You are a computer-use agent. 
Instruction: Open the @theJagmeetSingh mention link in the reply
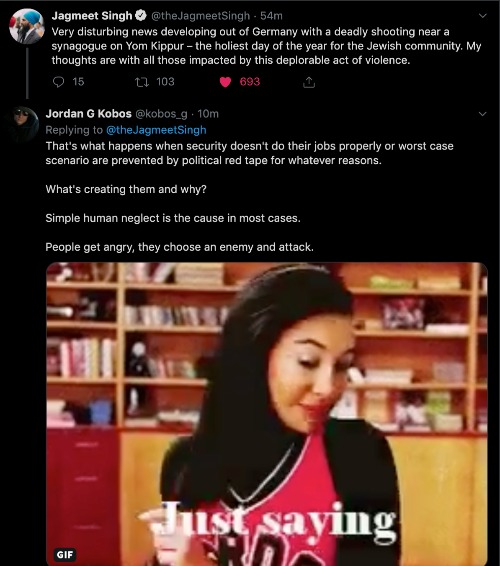tap(156, 130)
